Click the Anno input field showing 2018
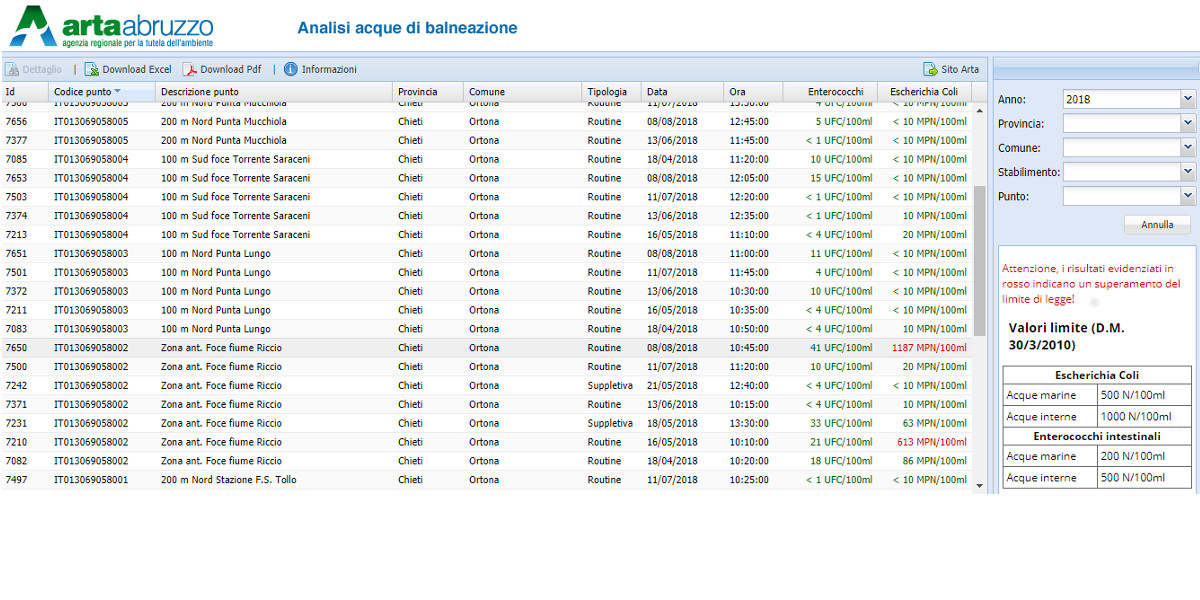 point(1120,99)
